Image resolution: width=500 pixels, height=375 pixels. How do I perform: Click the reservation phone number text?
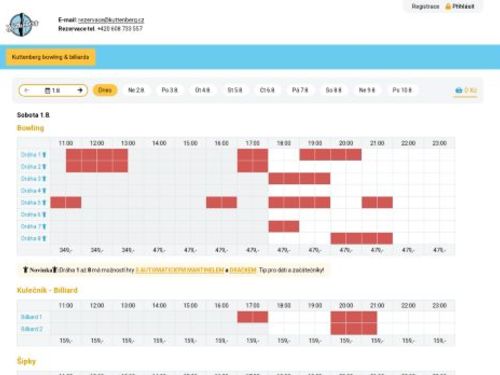[x=120, y=29]
